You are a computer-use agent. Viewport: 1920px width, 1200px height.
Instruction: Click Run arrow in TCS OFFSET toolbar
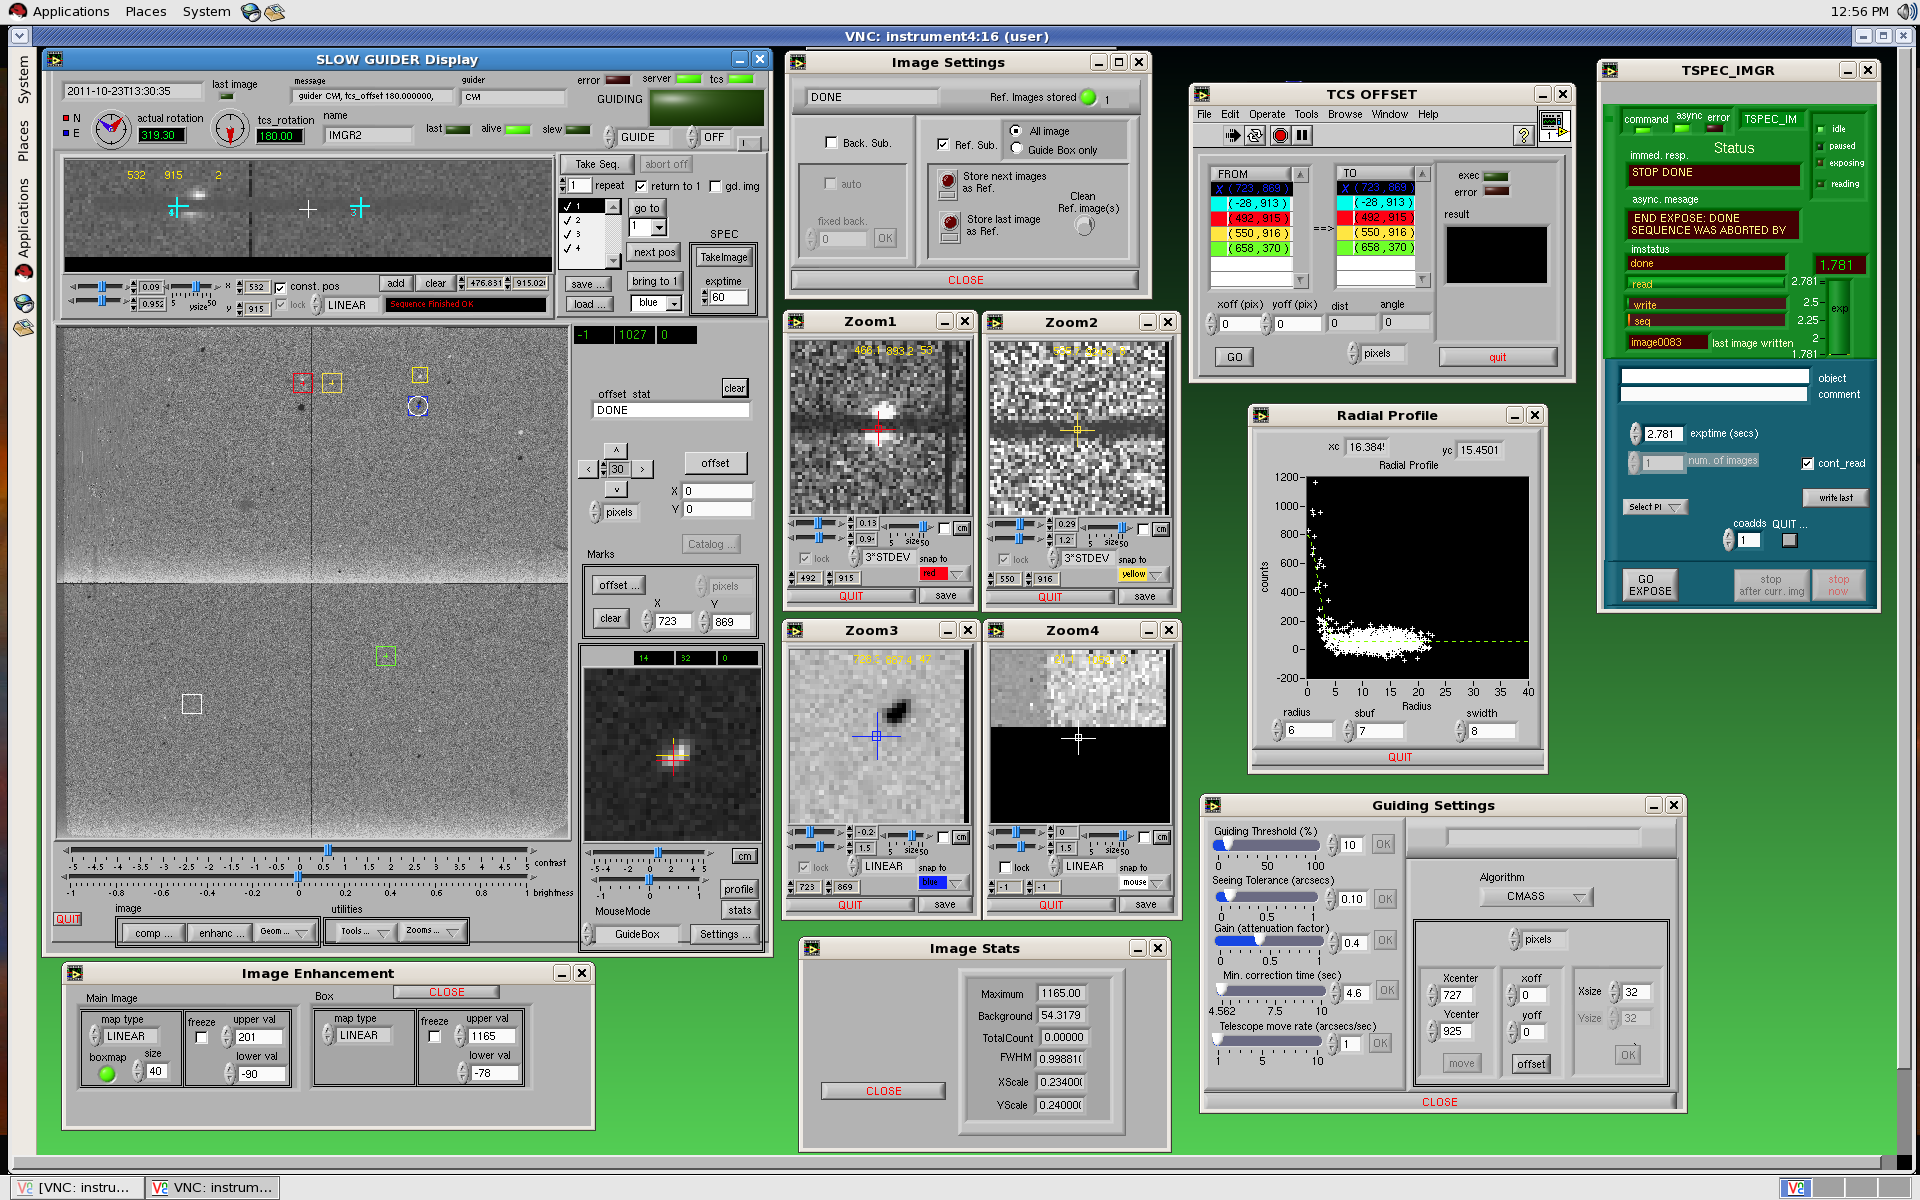1232,135
